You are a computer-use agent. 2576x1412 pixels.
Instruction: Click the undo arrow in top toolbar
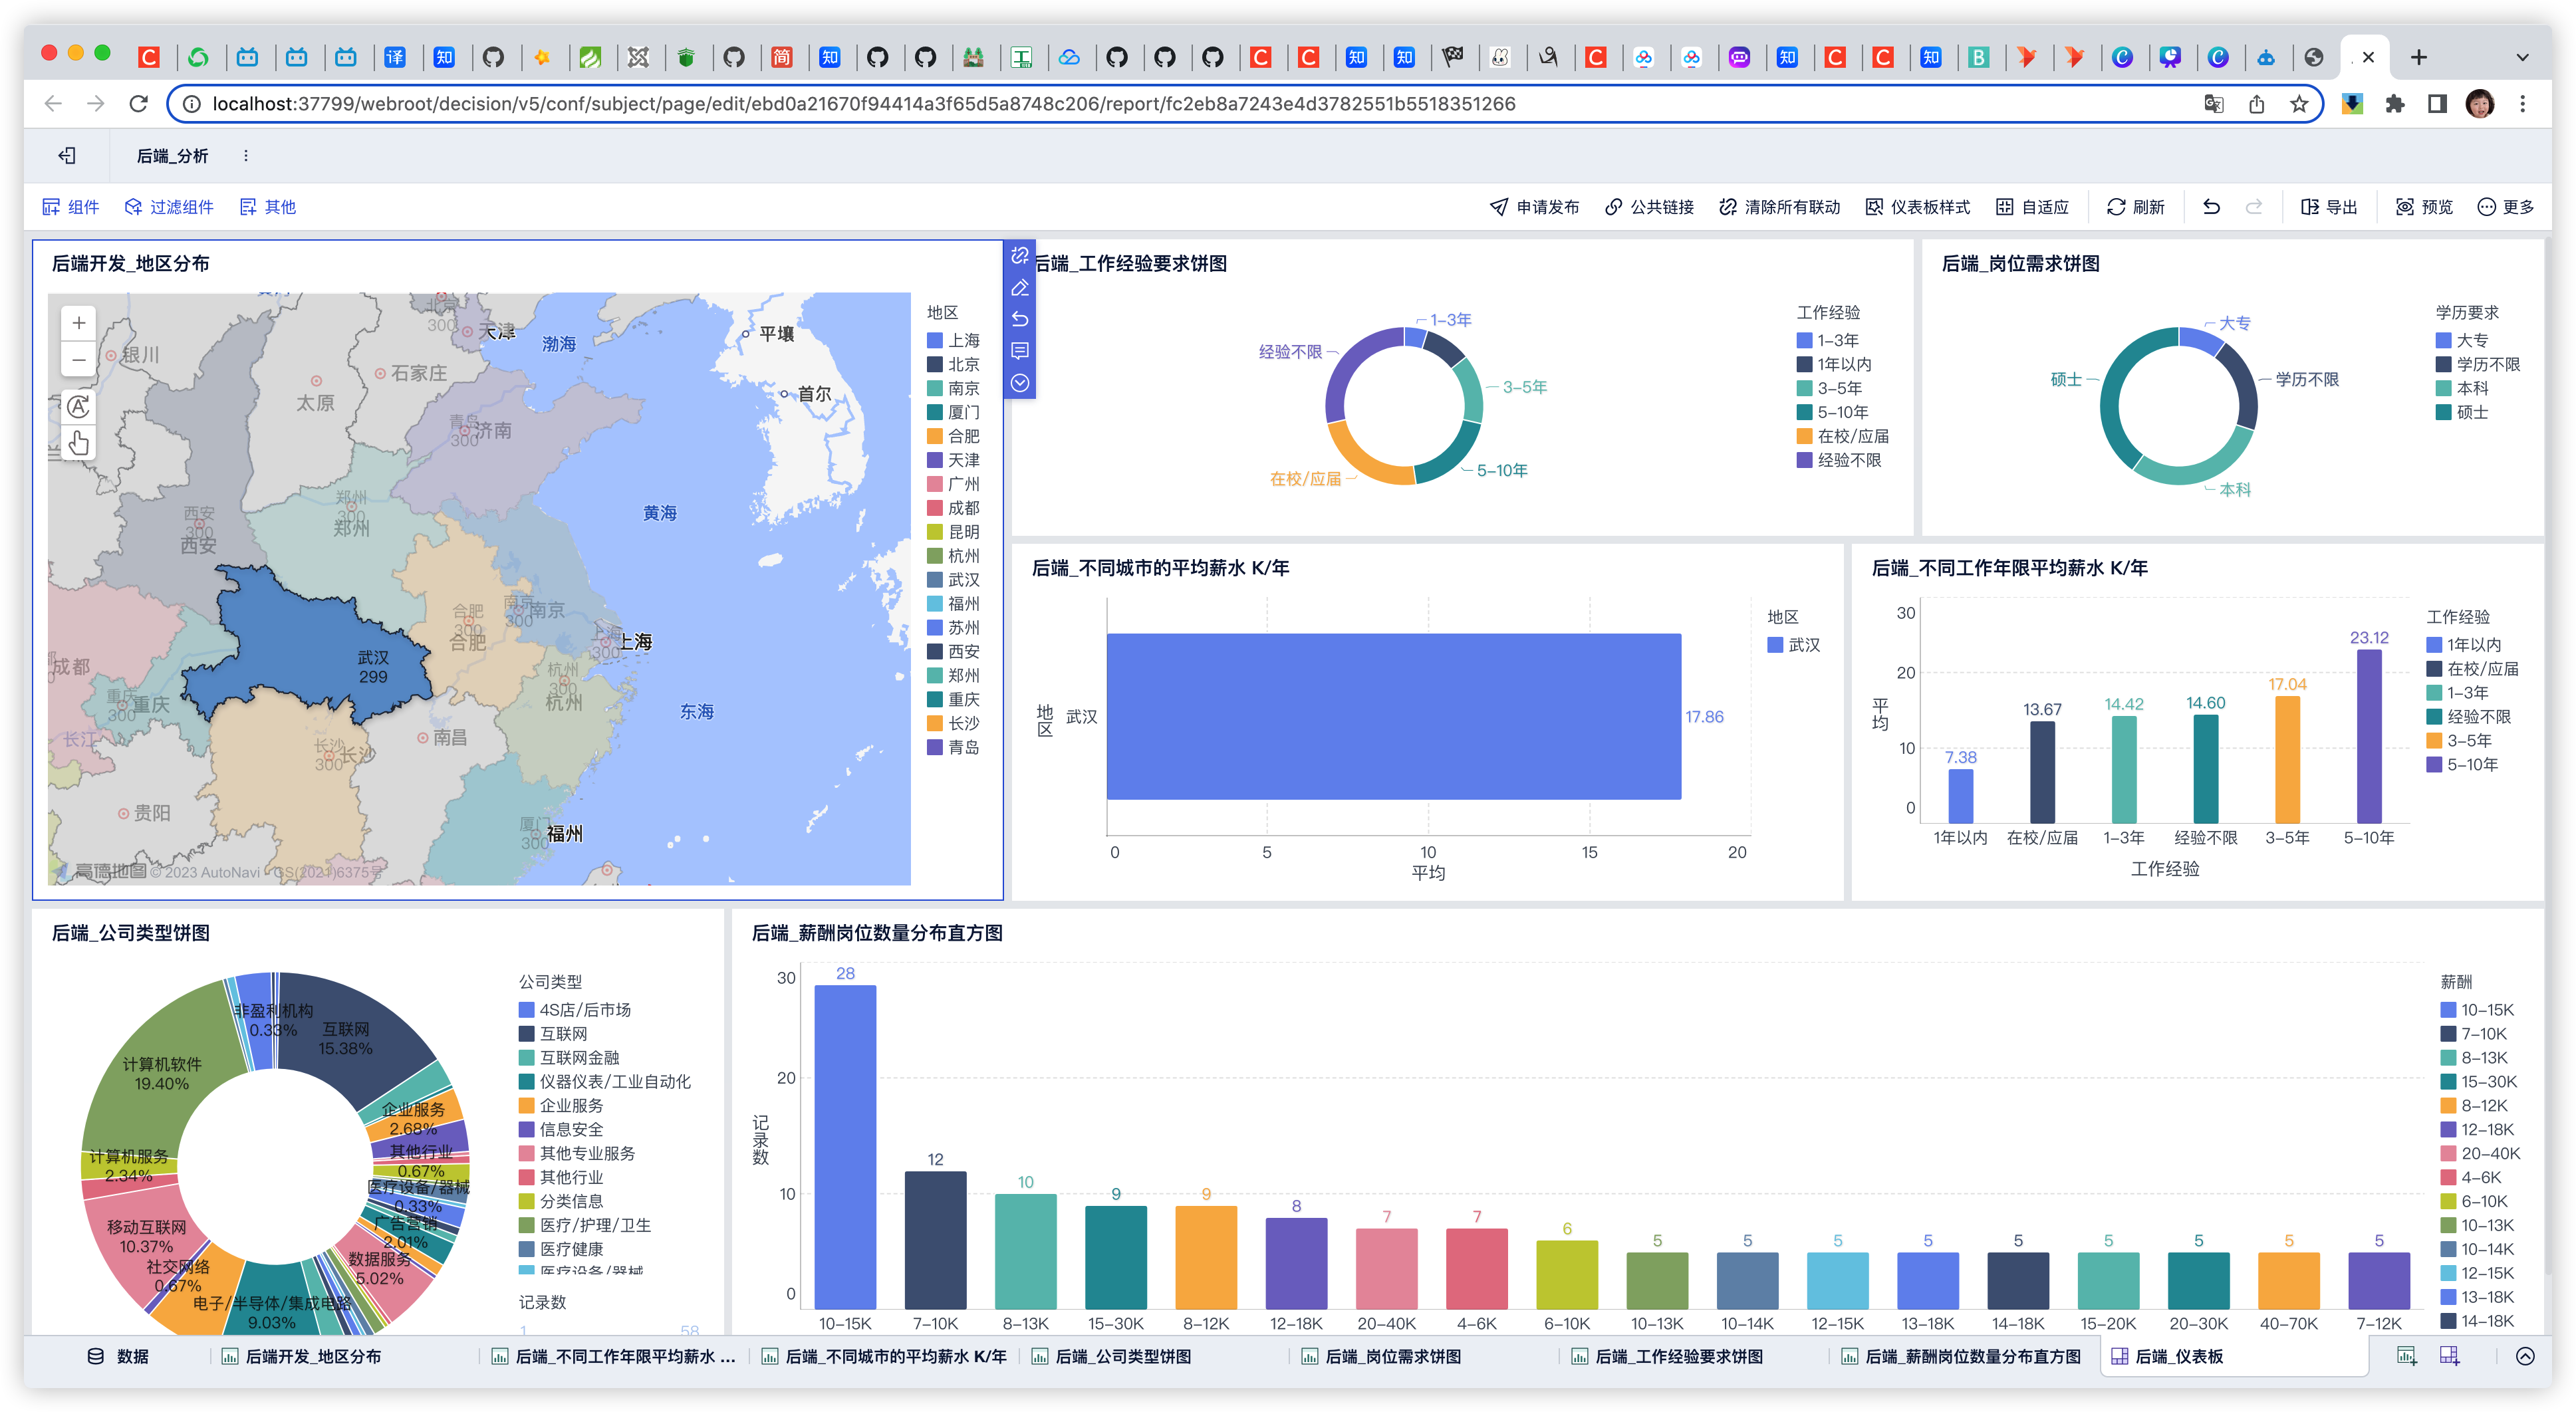click(x=2211, y=207)
